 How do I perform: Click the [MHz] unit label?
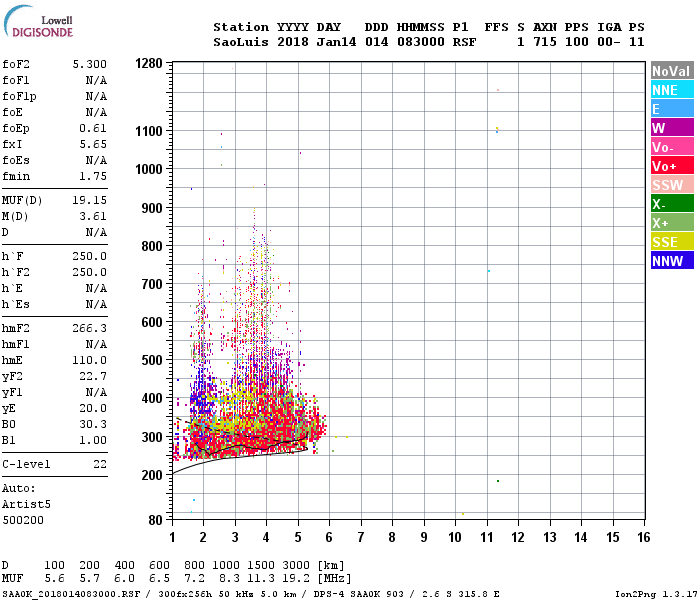coord(334,579)
